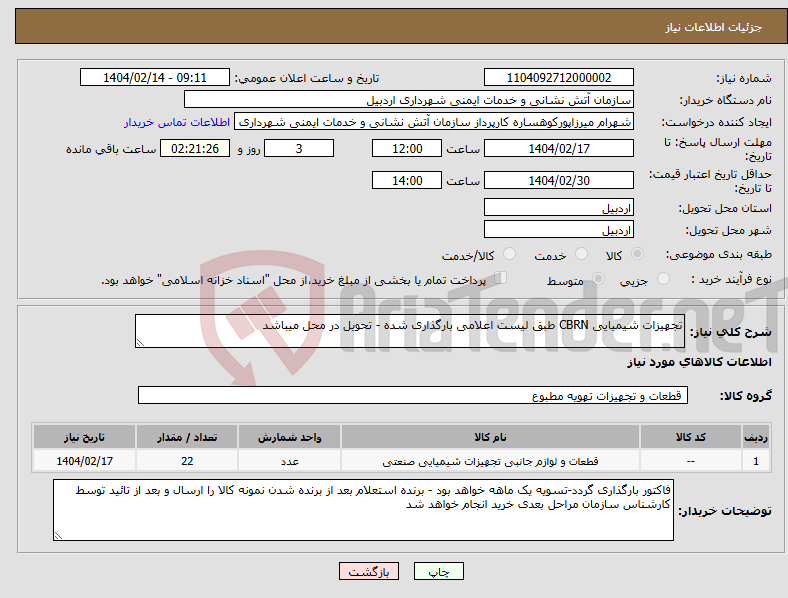Click the price validity date 1404/02/30 field
Screen dimensions: 788x598
click(558, 180)
